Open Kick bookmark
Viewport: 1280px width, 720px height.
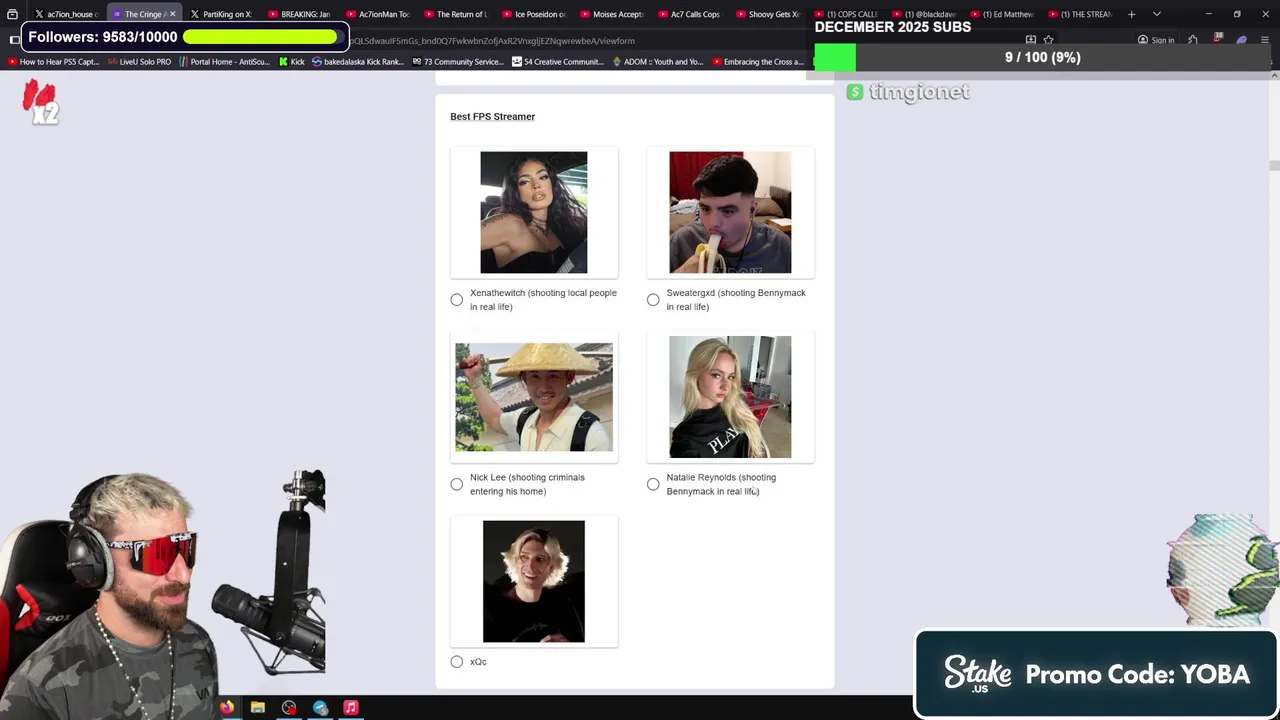coord(292,62)
